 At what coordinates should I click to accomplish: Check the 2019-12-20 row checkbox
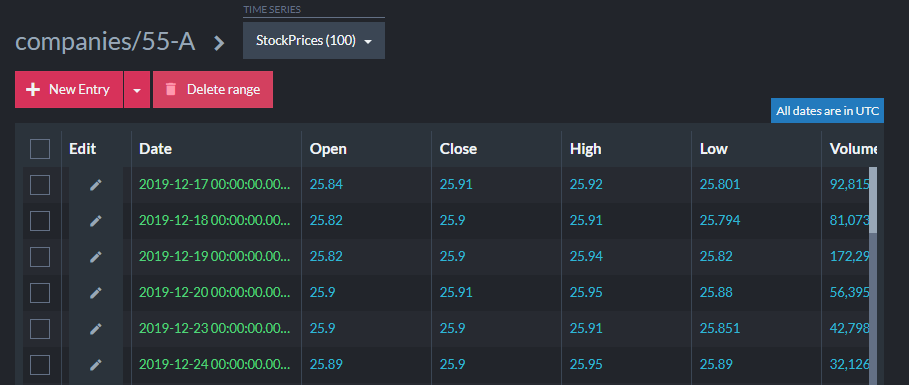coord(40,293)
